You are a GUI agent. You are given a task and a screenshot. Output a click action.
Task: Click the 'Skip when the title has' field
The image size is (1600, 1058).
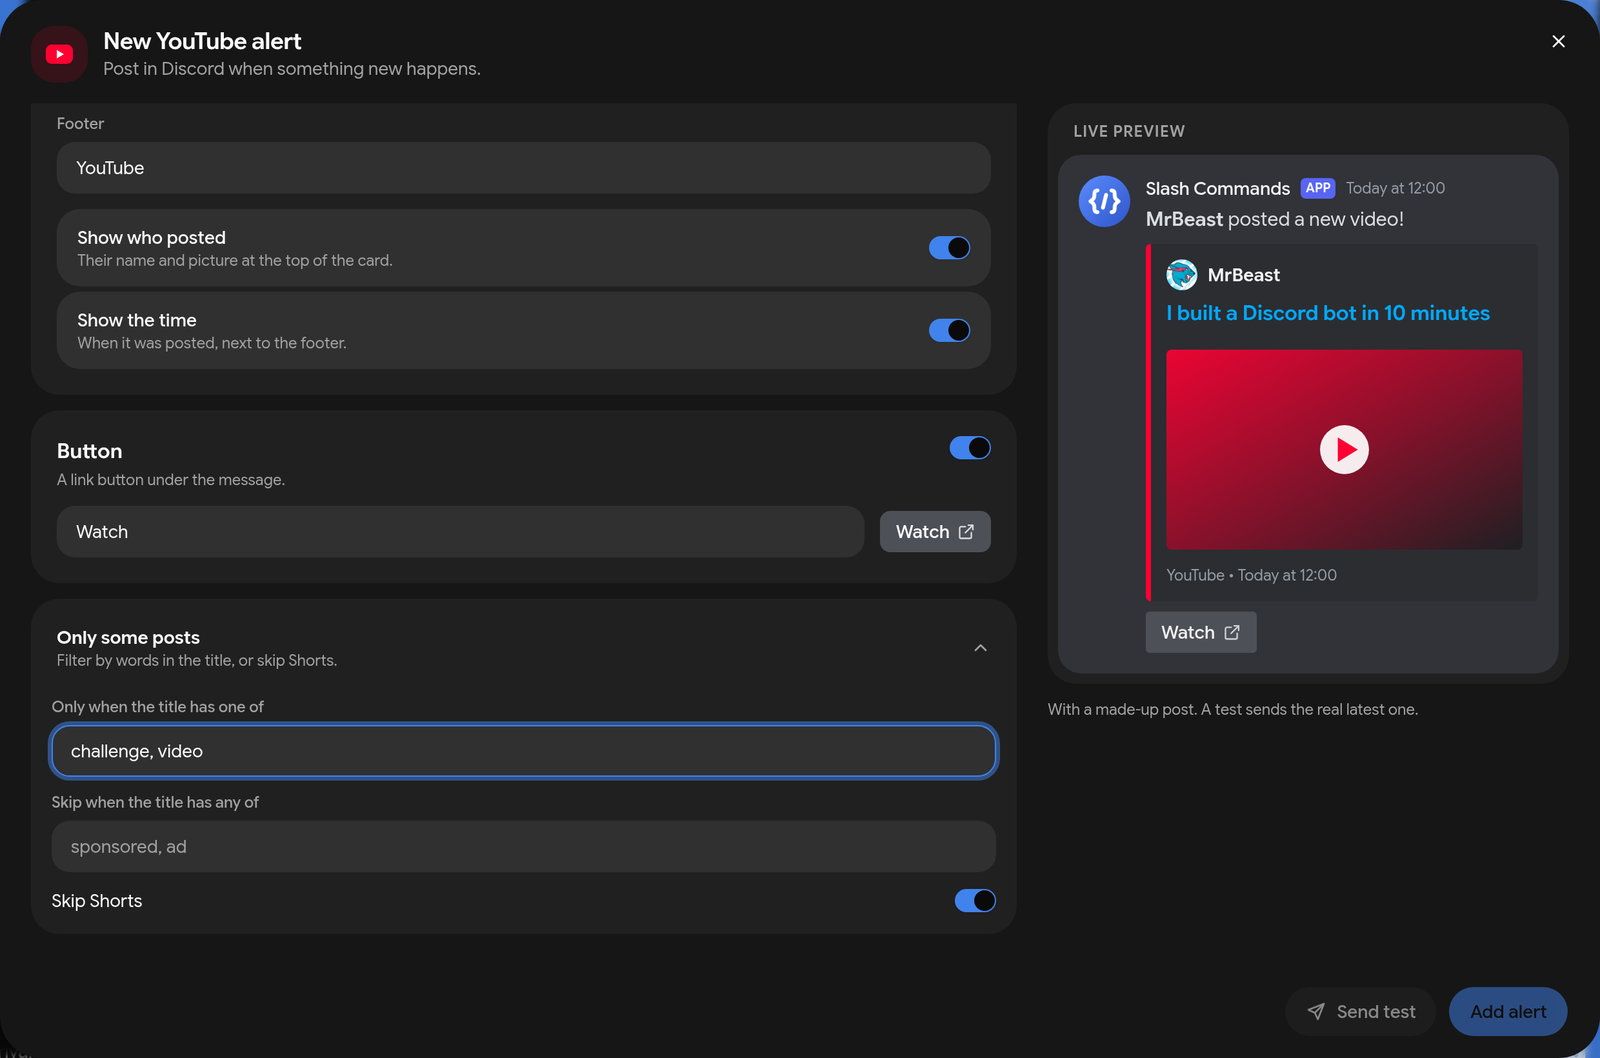(x=524, y=847)
